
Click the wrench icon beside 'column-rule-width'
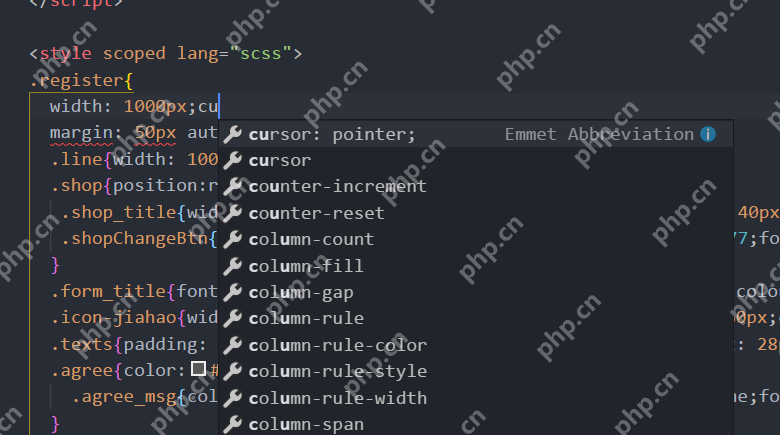232,398
